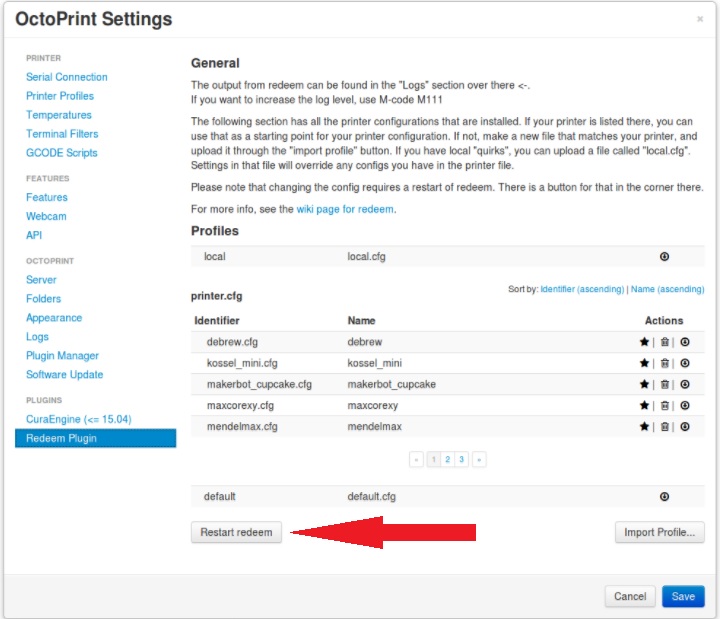Star the debrew.cfg profile
Viewport: 720px width, 619px height.
point(644,342)
